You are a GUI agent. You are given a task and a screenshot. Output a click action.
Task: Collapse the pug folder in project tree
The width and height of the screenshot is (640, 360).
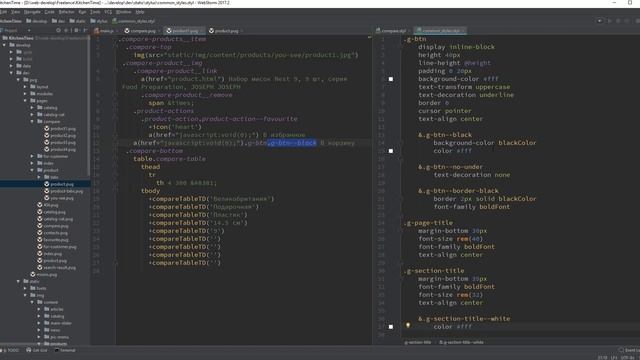(x=18, y=80)
